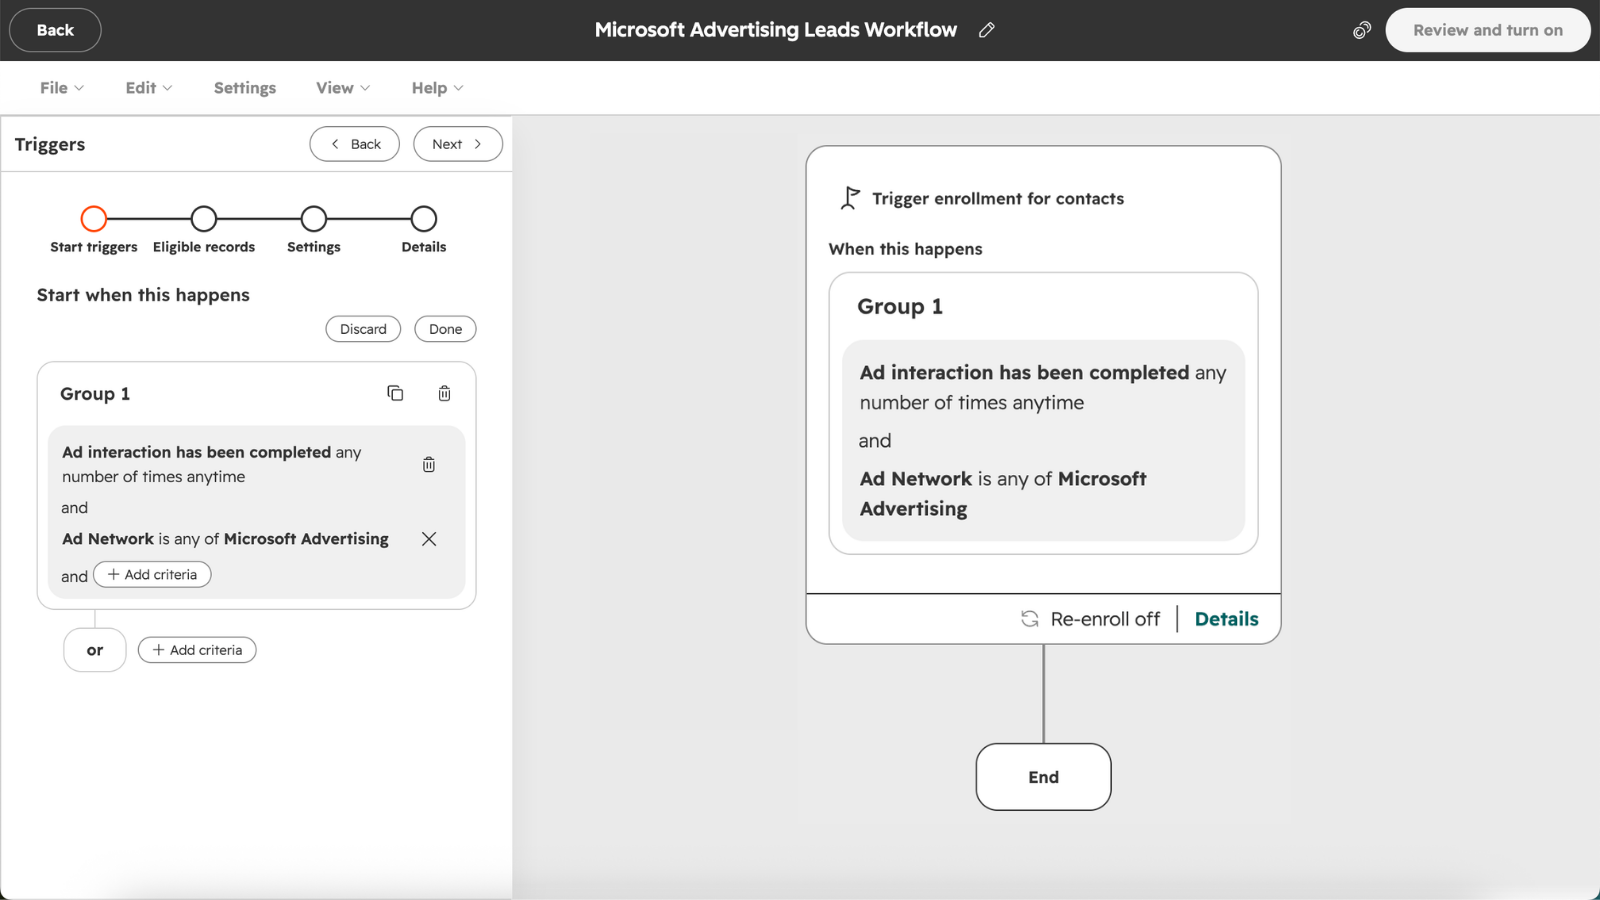Click the Start triggers step label
The height and width of the screenshot is (900, 1600).
(94, 247)
